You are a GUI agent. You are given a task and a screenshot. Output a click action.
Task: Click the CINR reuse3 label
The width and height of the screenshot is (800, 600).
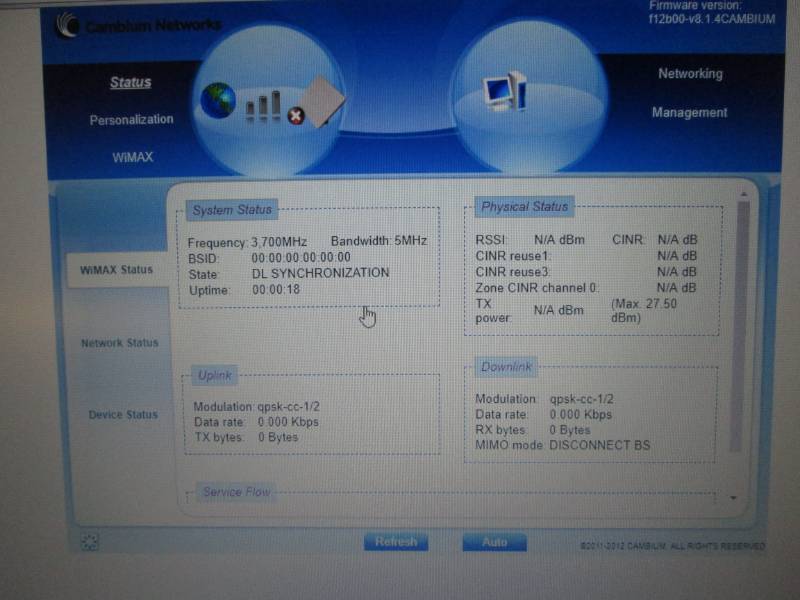click(512, 272)
